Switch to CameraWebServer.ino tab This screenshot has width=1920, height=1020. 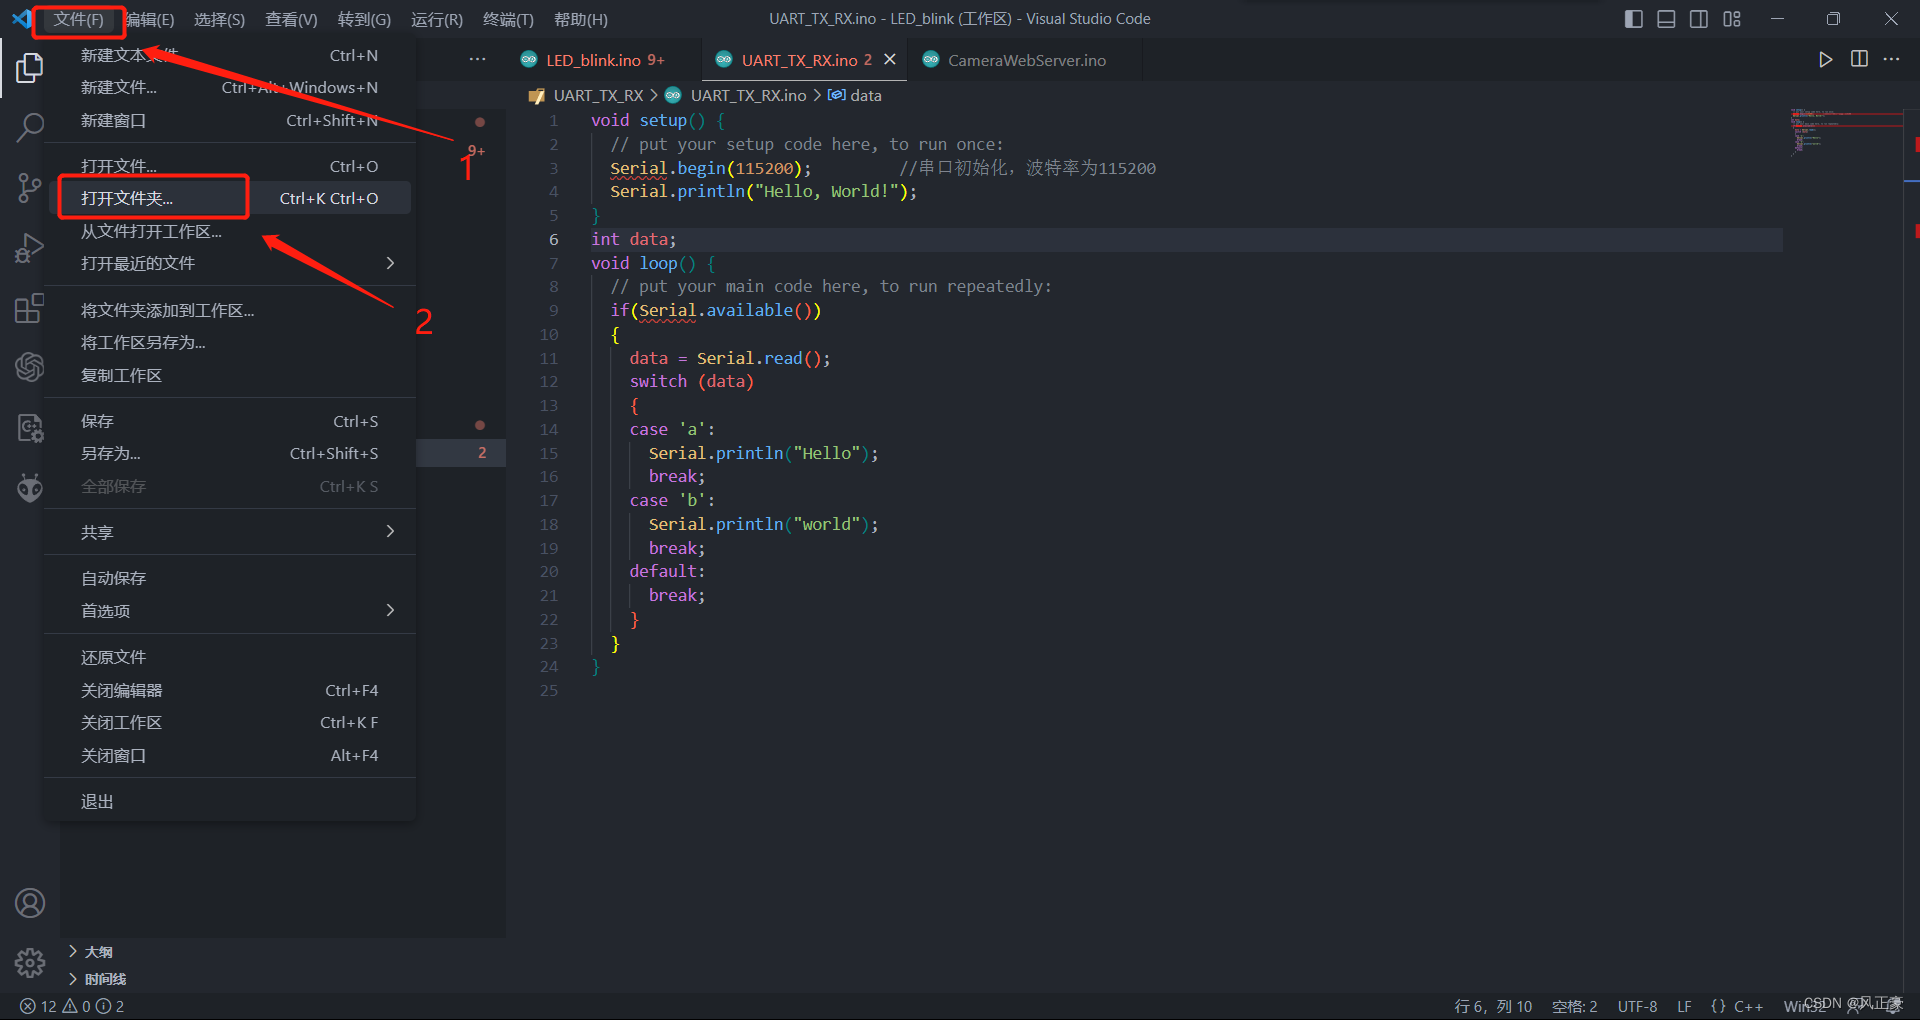click(1026, 60)
